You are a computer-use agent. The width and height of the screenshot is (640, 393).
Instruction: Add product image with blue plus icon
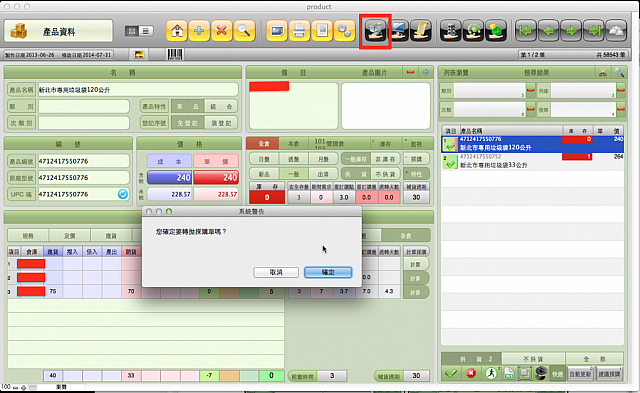426,73
